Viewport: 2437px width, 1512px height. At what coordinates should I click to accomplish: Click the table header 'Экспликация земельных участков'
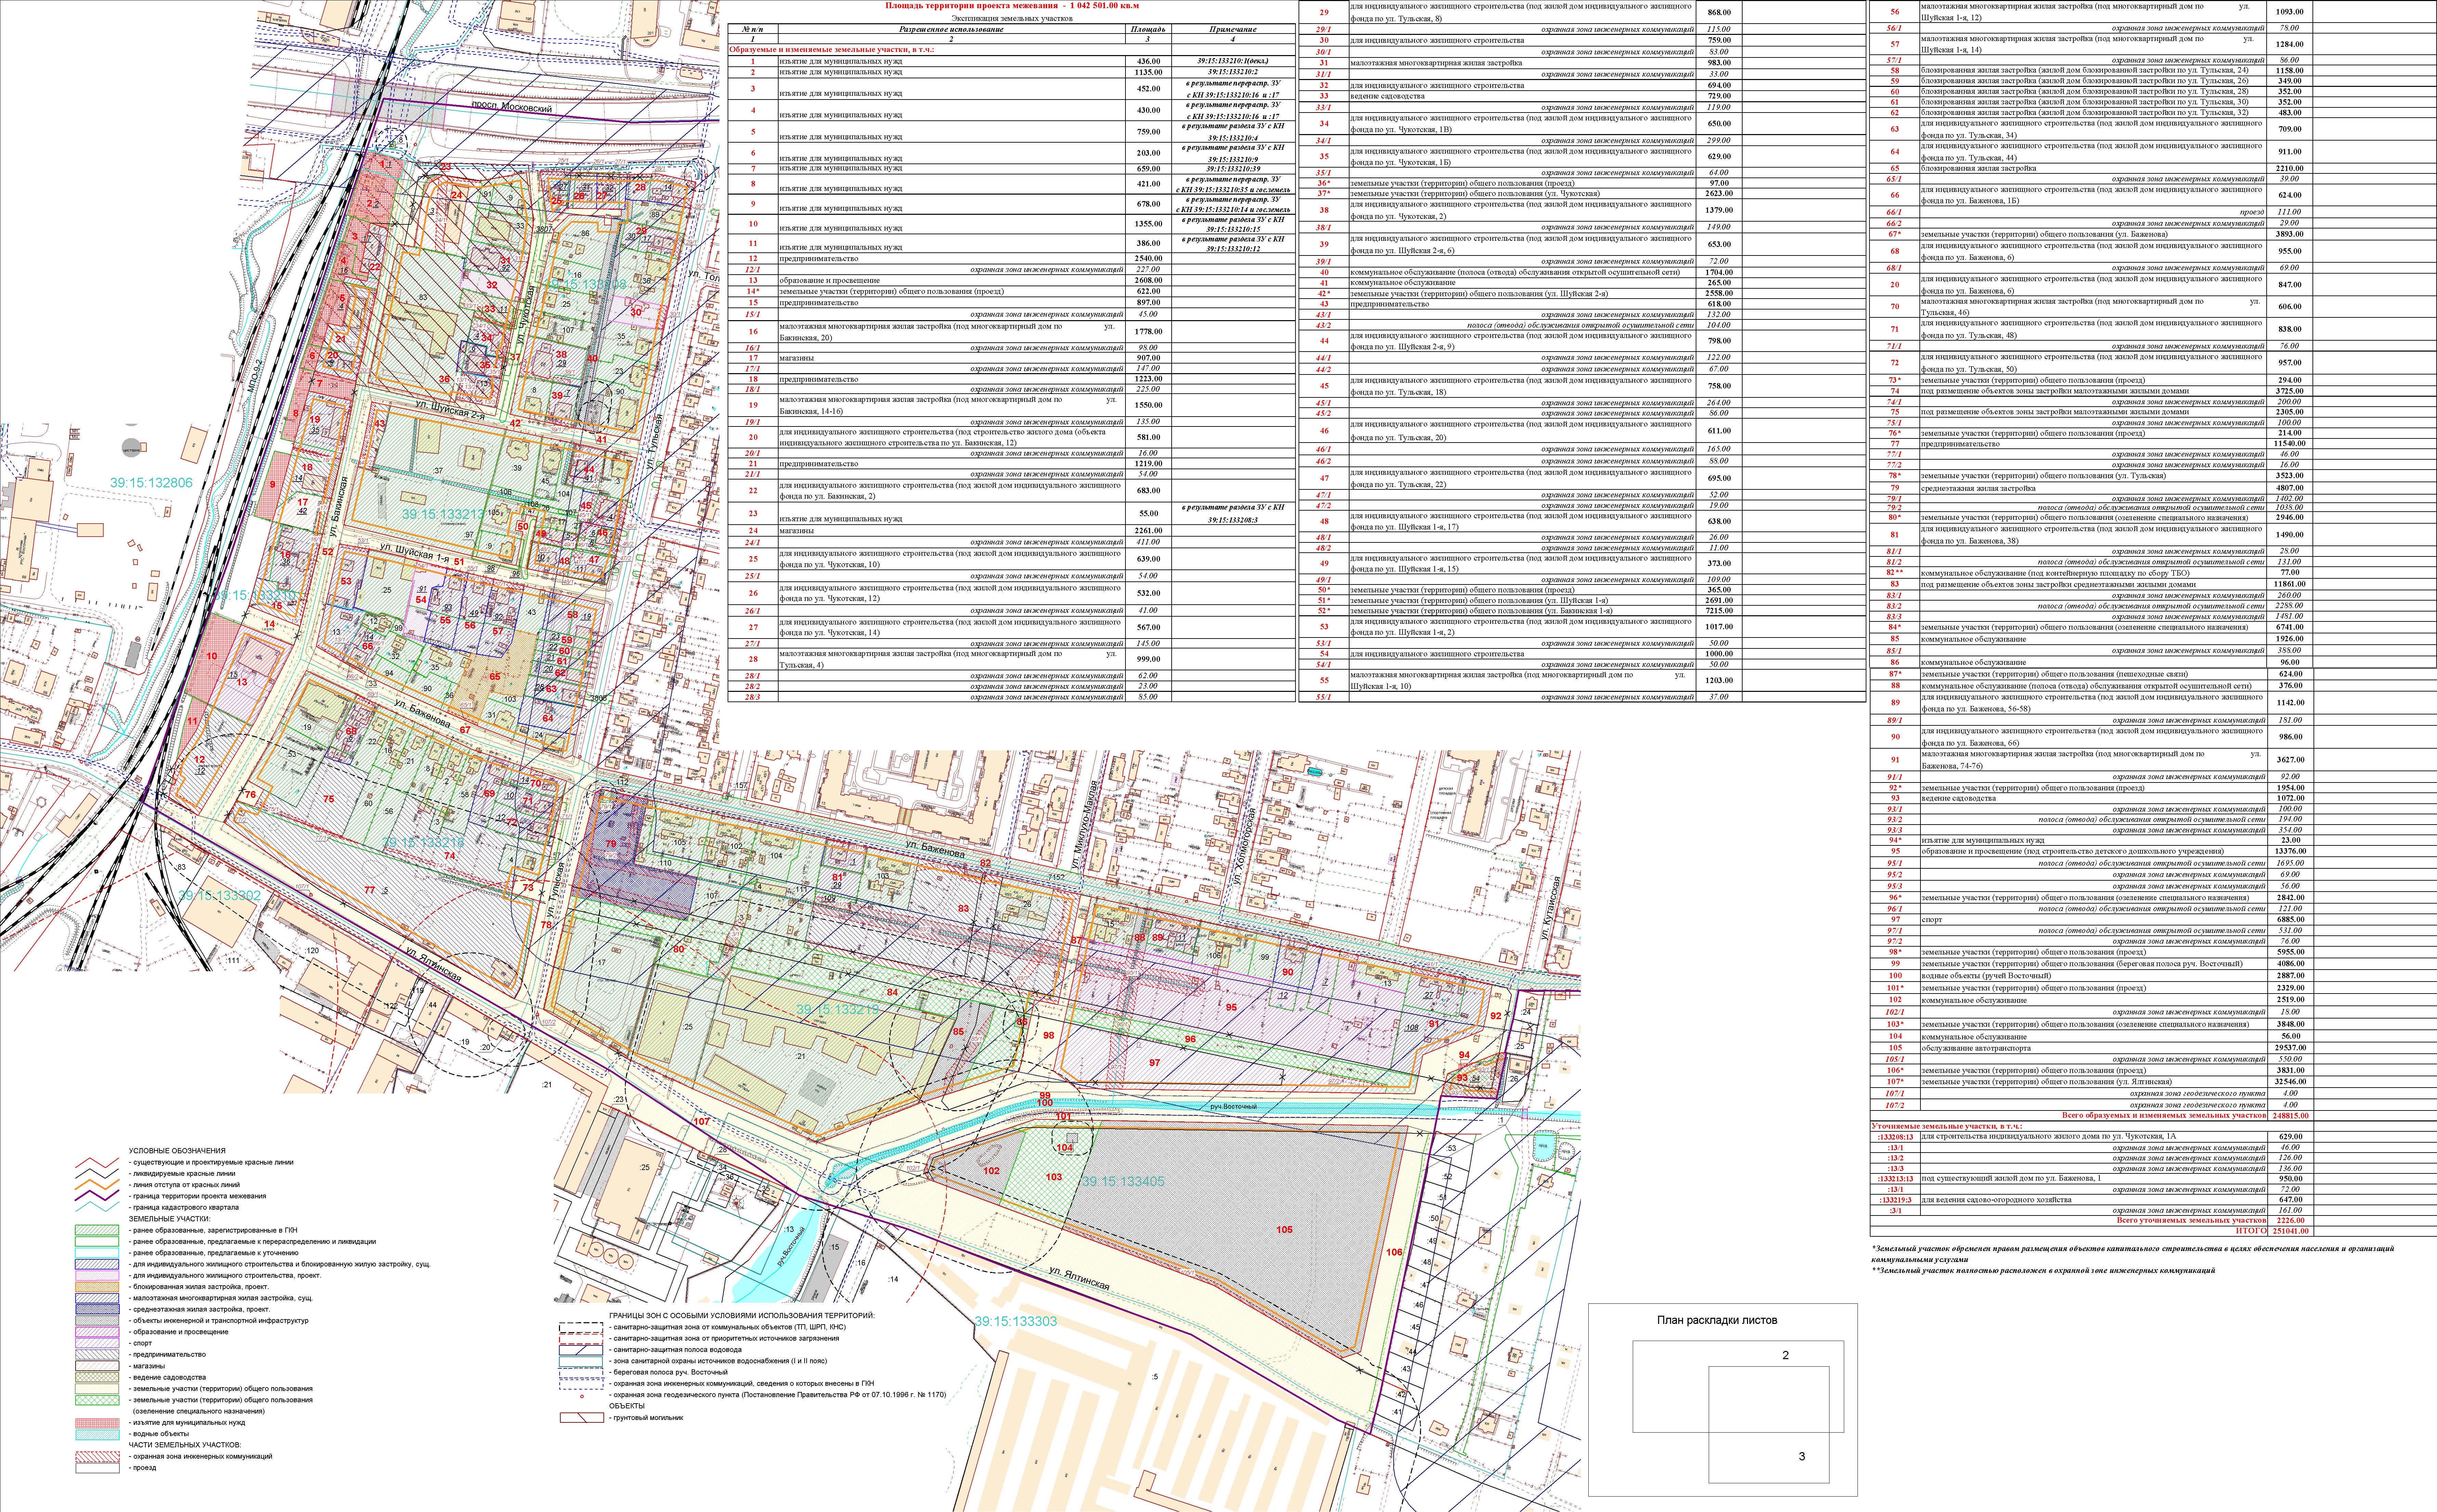point(1012,18)
